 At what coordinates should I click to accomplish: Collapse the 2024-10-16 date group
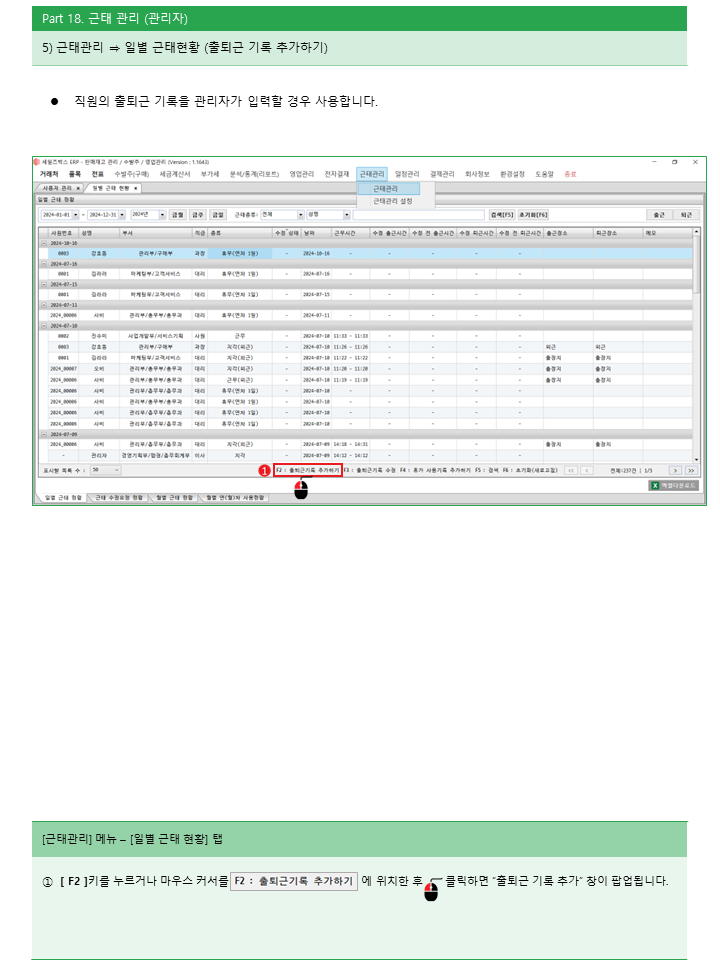tap(44, 243)
